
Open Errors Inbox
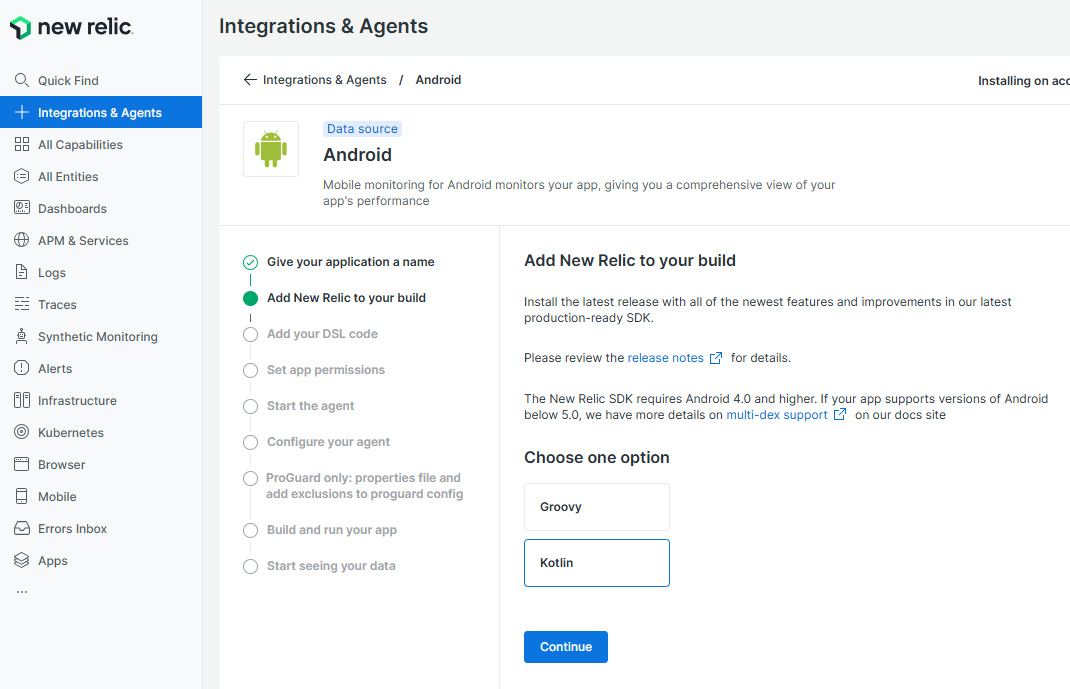(x=101, y=529)
